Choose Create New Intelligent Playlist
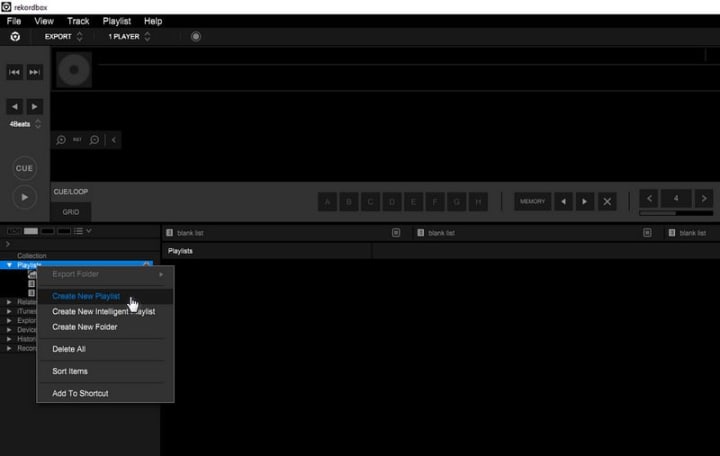The width and height of the screenshot is (720, 456). [x=105, y=312]
